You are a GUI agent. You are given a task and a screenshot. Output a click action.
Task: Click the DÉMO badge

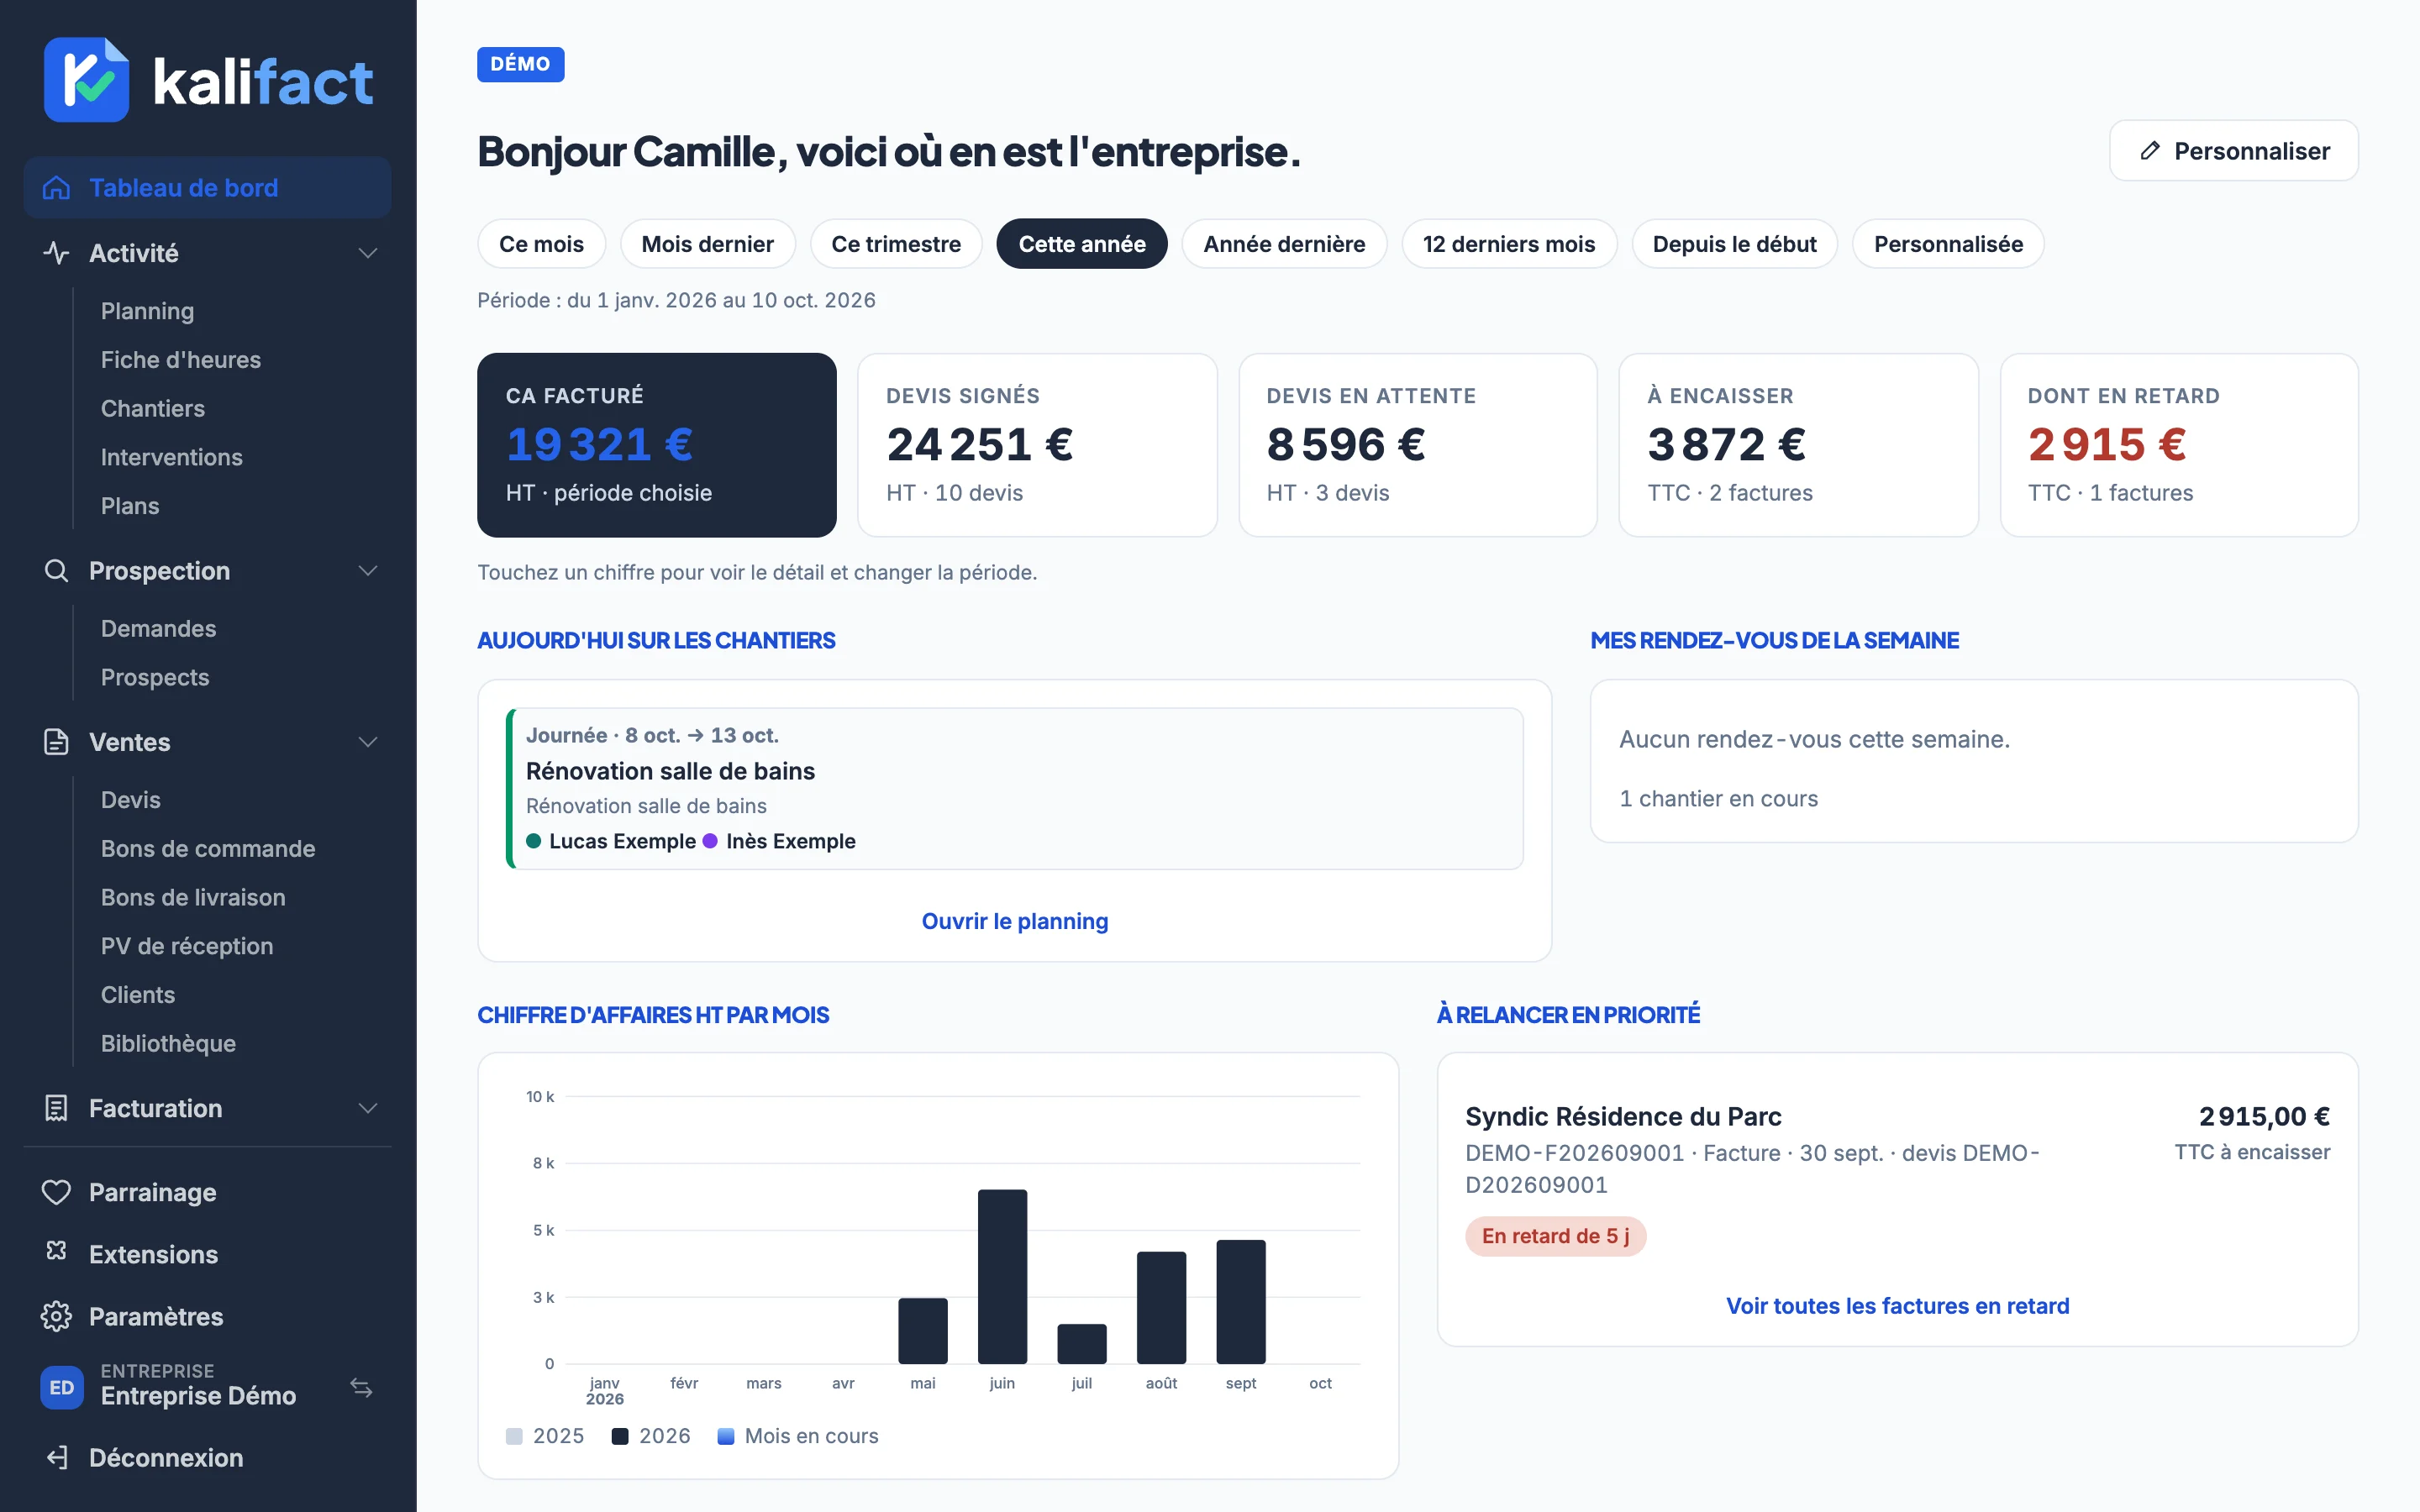coord(520,64)
